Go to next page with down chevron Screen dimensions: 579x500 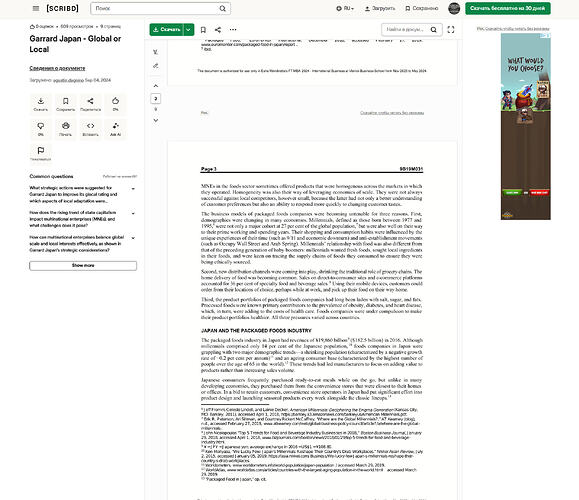(x=156, y=120)
